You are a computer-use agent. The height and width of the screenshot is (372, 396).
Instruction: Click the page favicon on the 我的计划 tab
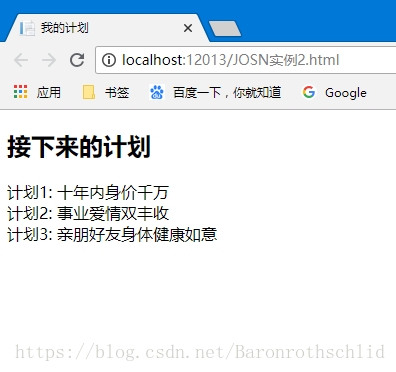coord(27,28)
